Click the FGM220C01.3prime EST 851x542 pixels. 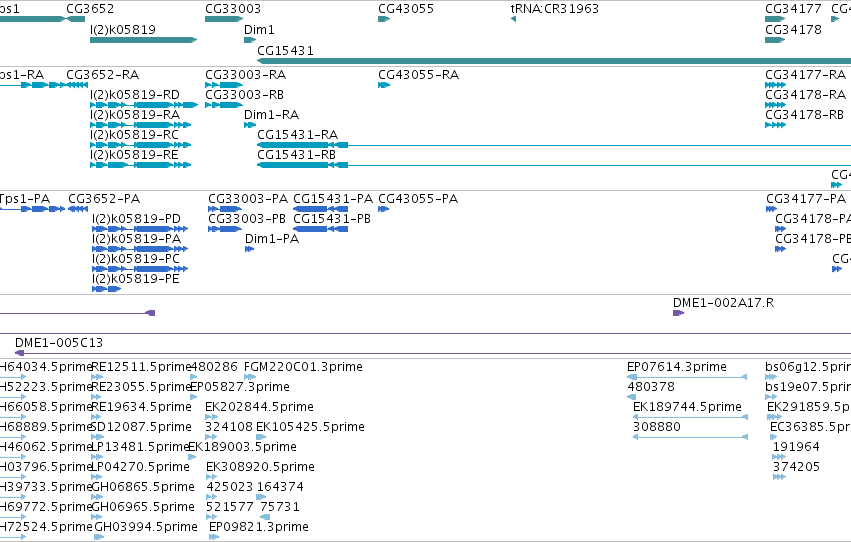click(x=303, y=367)
